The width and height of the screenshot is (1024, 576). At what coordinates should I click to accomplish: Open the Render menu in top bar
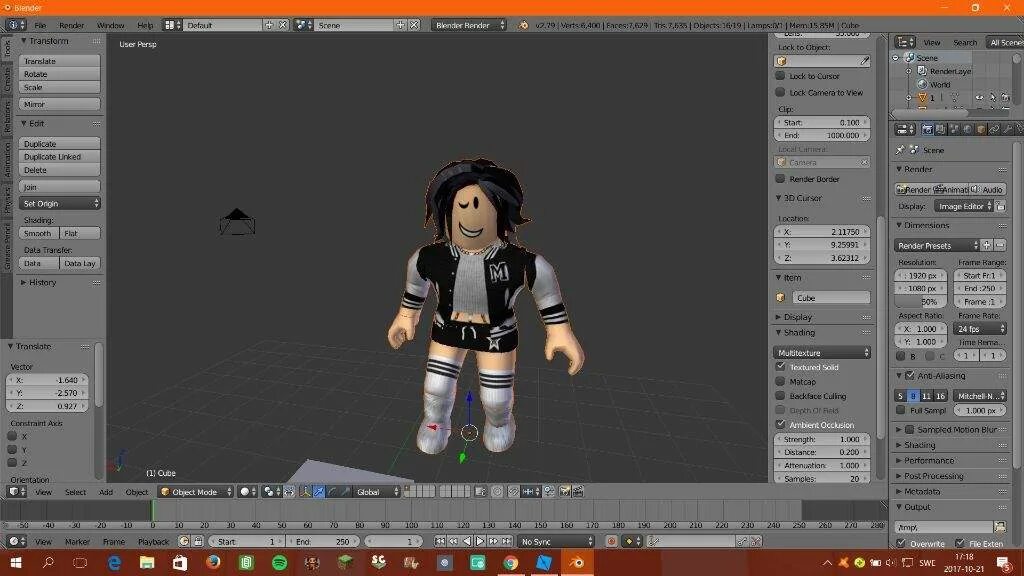pyautogui.click(x=71, y=25)
